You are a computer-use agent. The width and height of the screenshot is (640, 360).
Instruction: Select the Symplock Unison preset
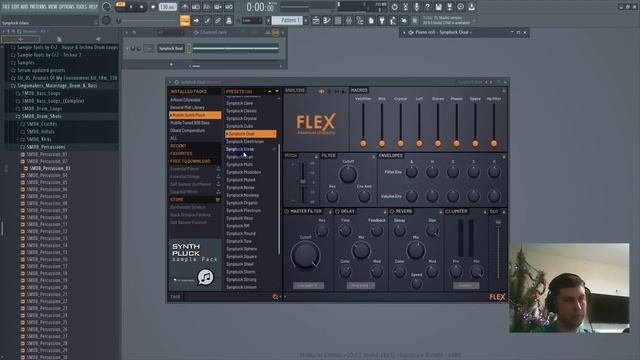coord(242,287)
